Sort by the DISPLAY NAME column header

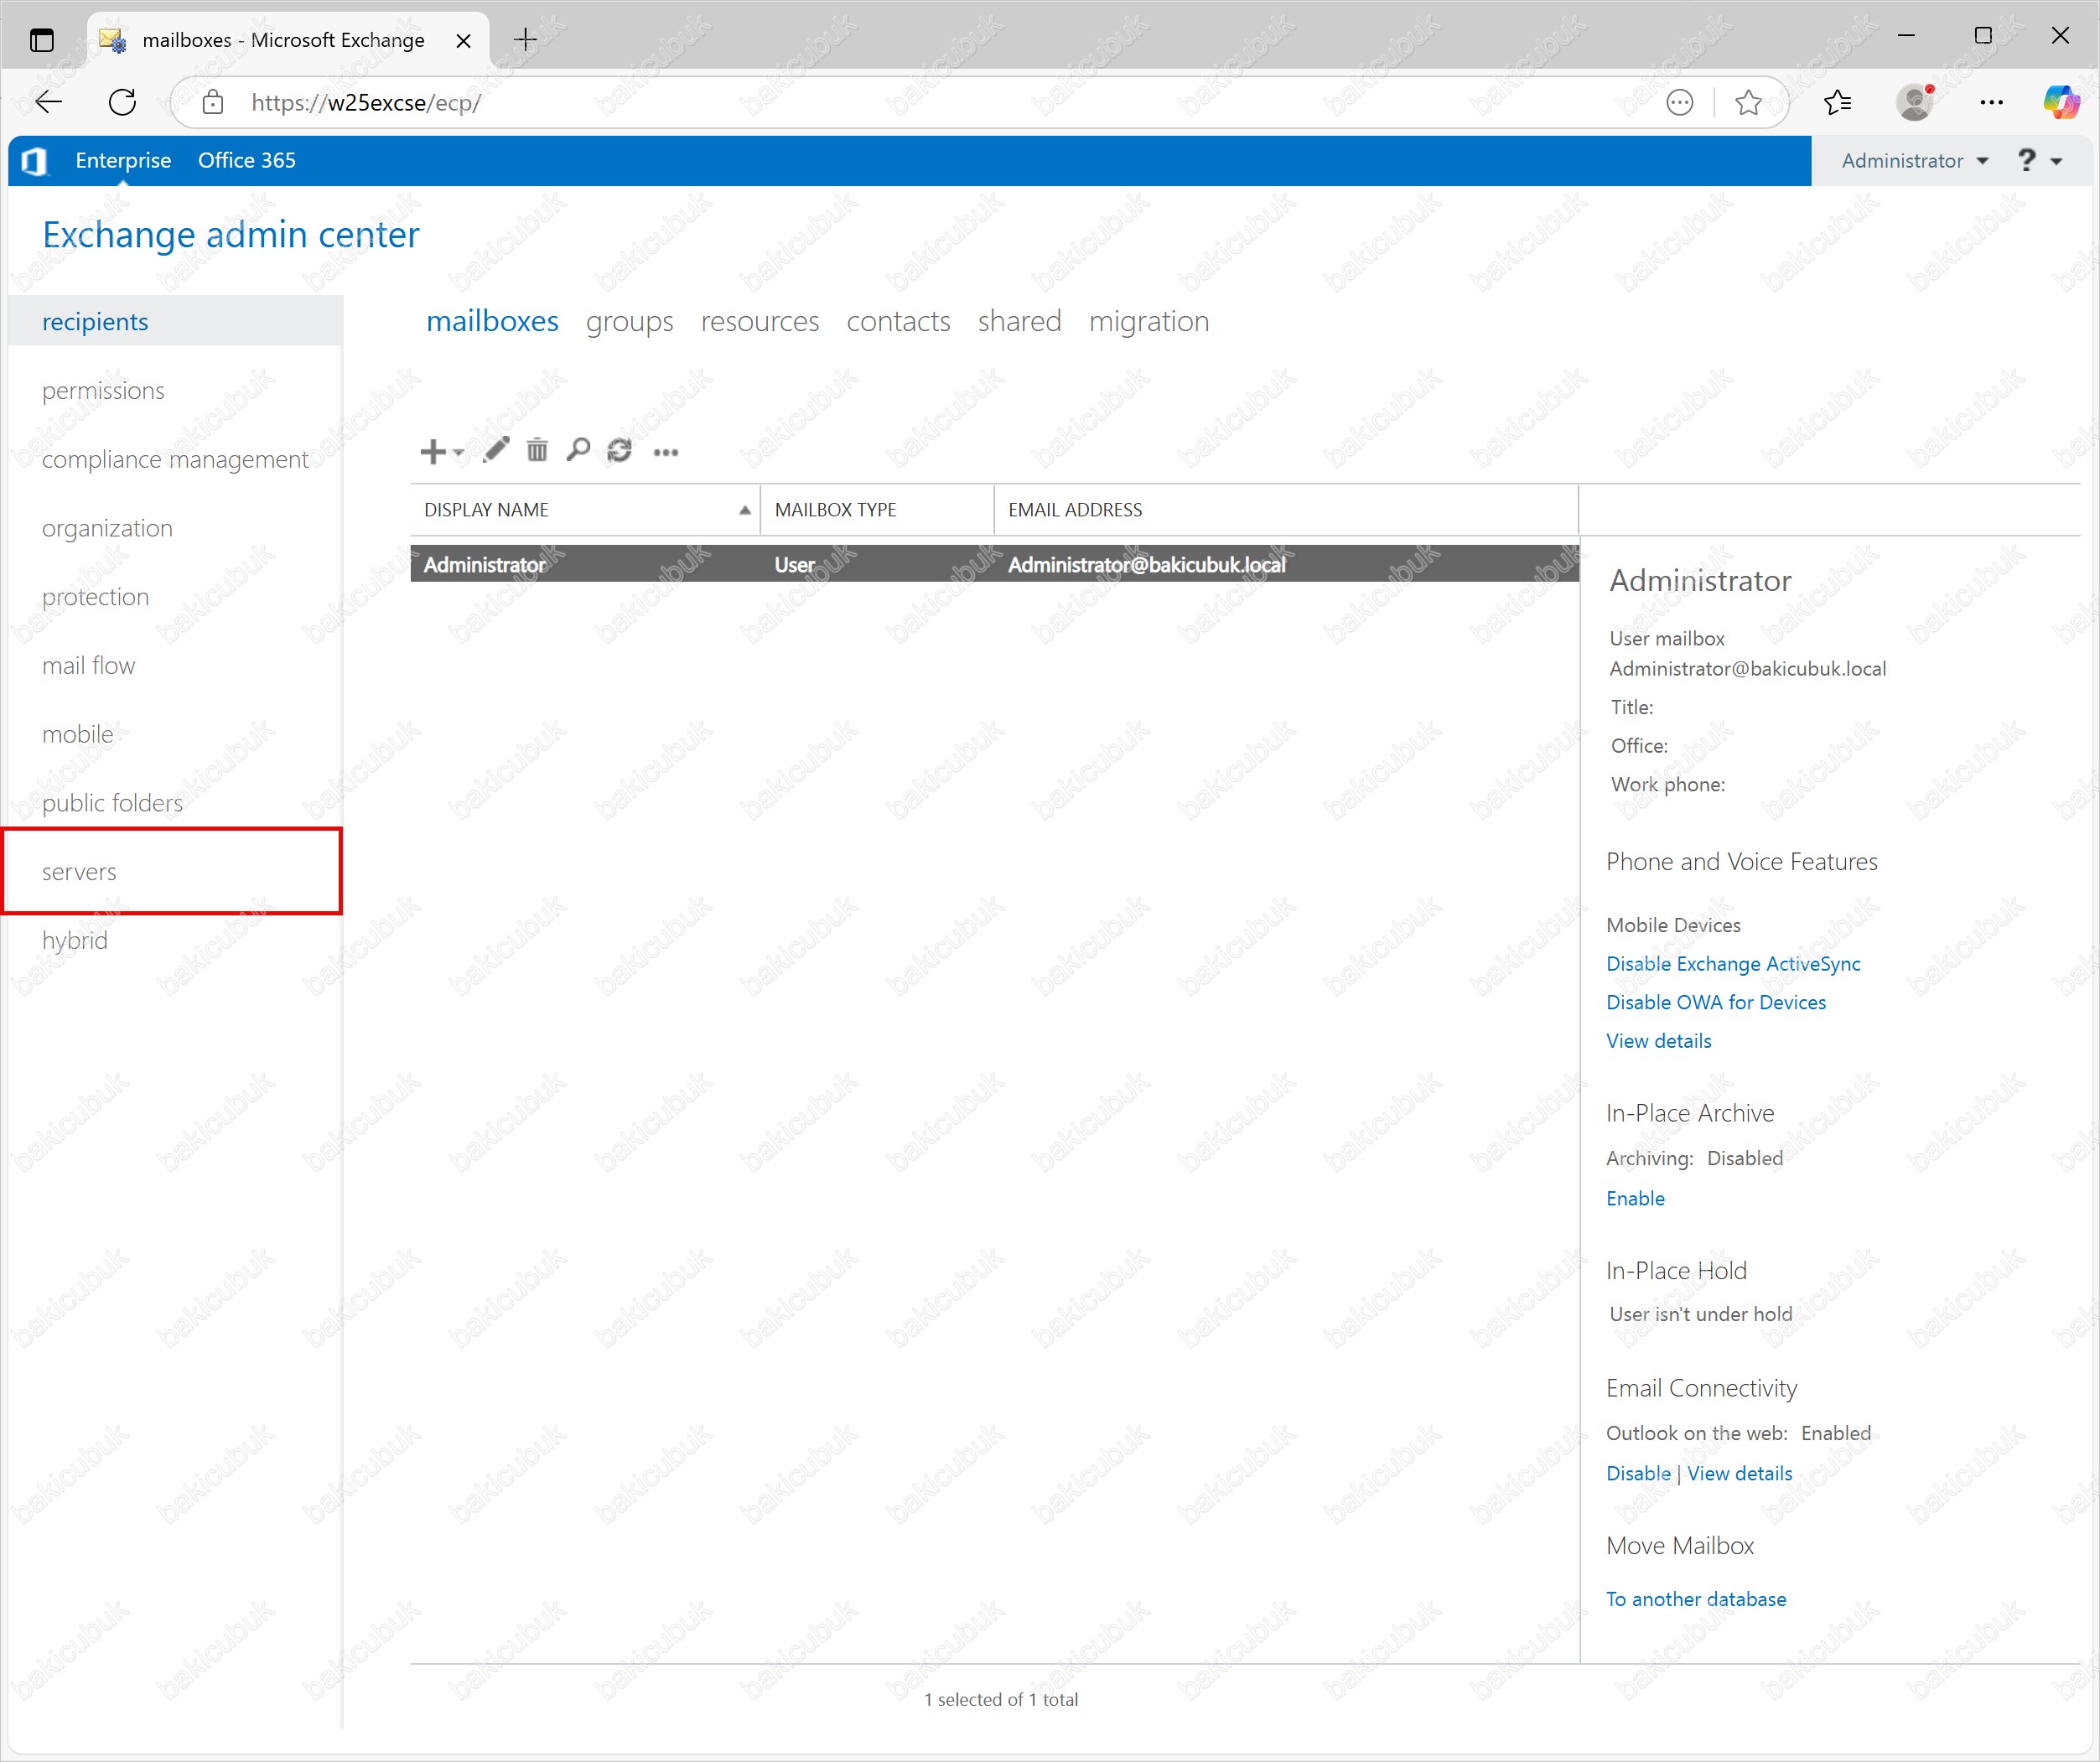[x=585, y=510]
